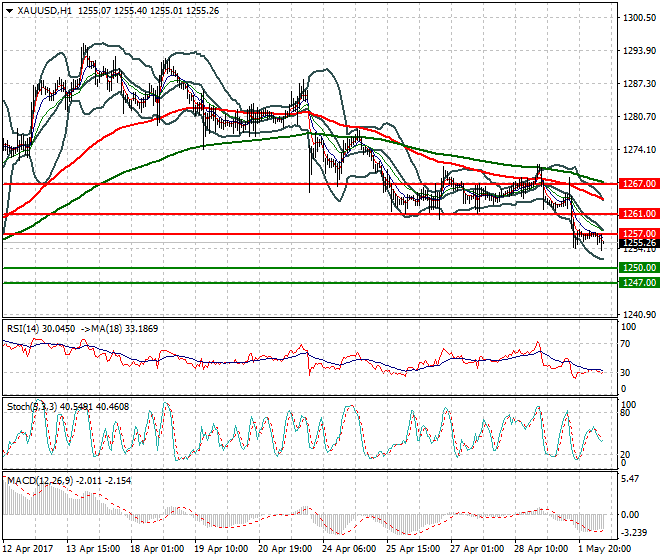Select the 1267.00 red resistance label
The height and width of the screenshot is (560, 660).
pos(639,184)
